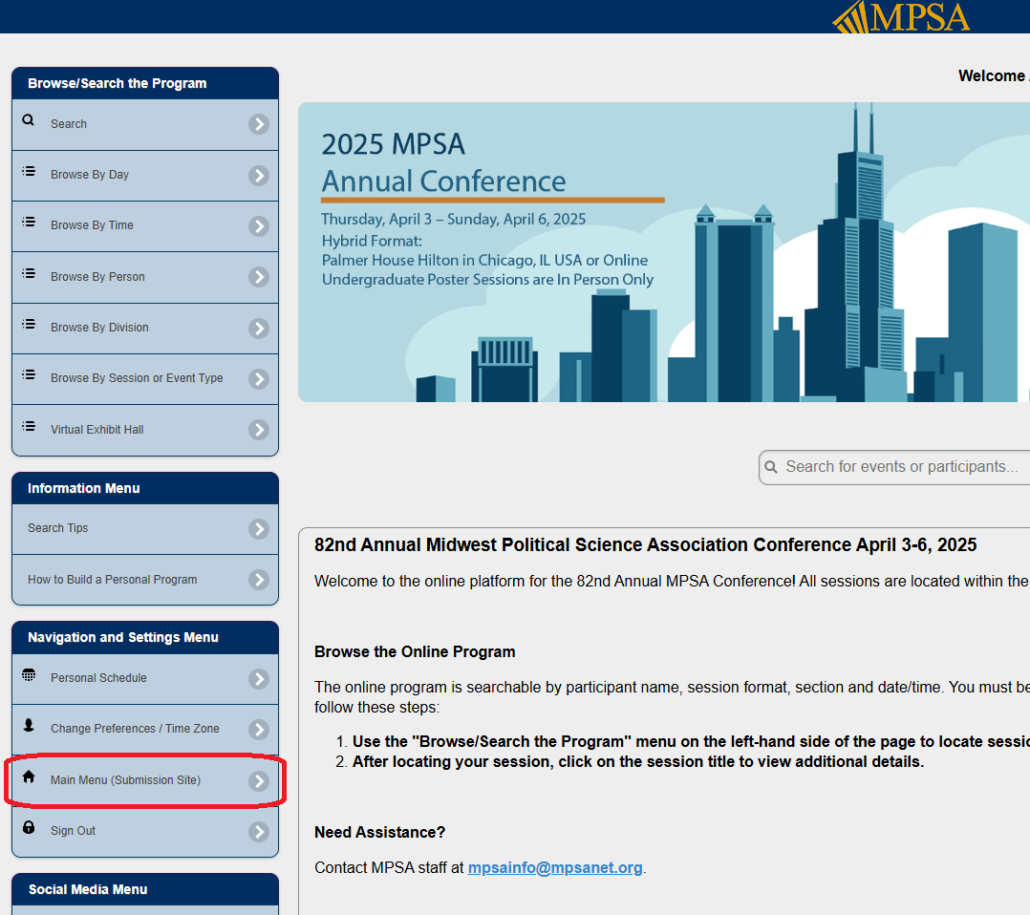
Task: Click person icon beside Change Preferences / Time Zone
Action: click(28, 725)
